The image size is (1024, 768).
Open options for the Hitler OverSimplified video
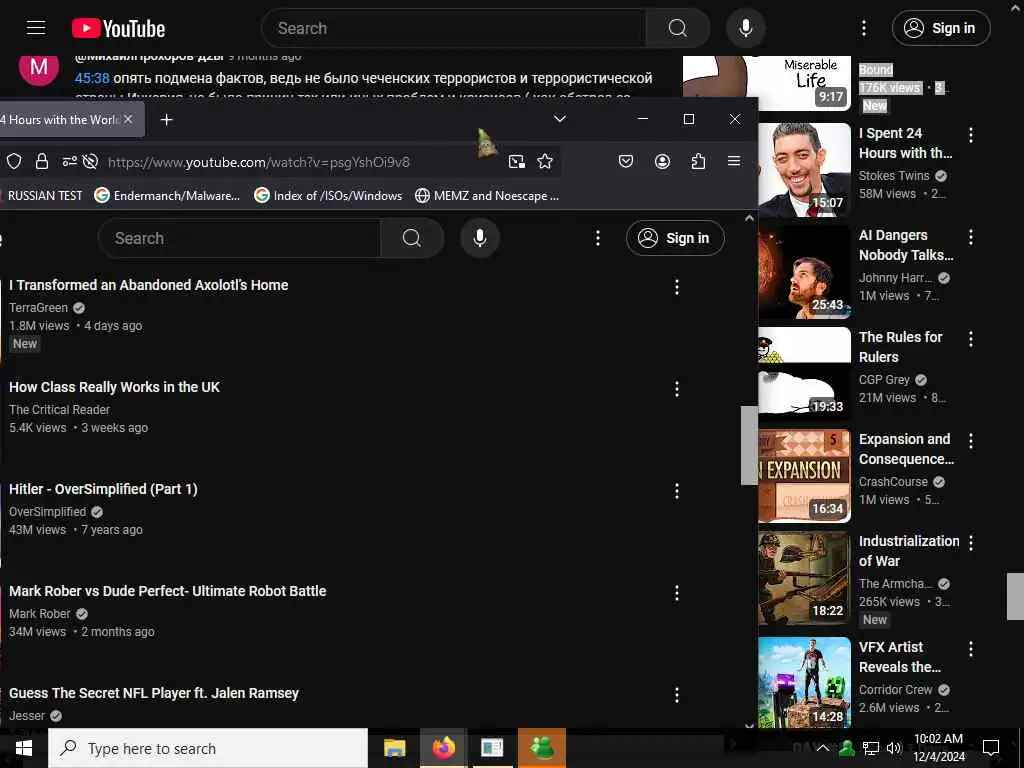point(677,491)
